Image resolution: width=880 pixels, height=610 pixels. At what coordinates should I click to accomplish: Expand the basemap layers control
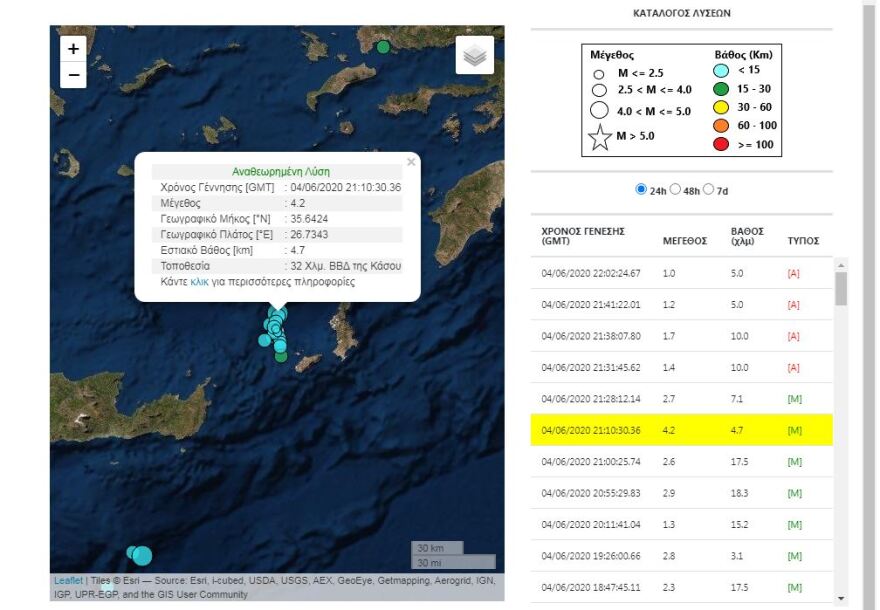point(476,55)
